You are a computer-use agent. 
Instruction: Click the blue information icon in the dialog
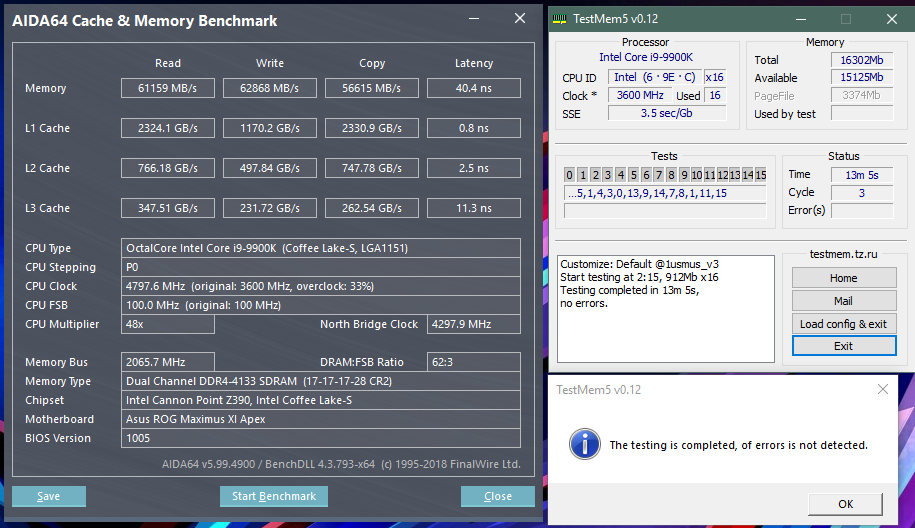(584, 444)
